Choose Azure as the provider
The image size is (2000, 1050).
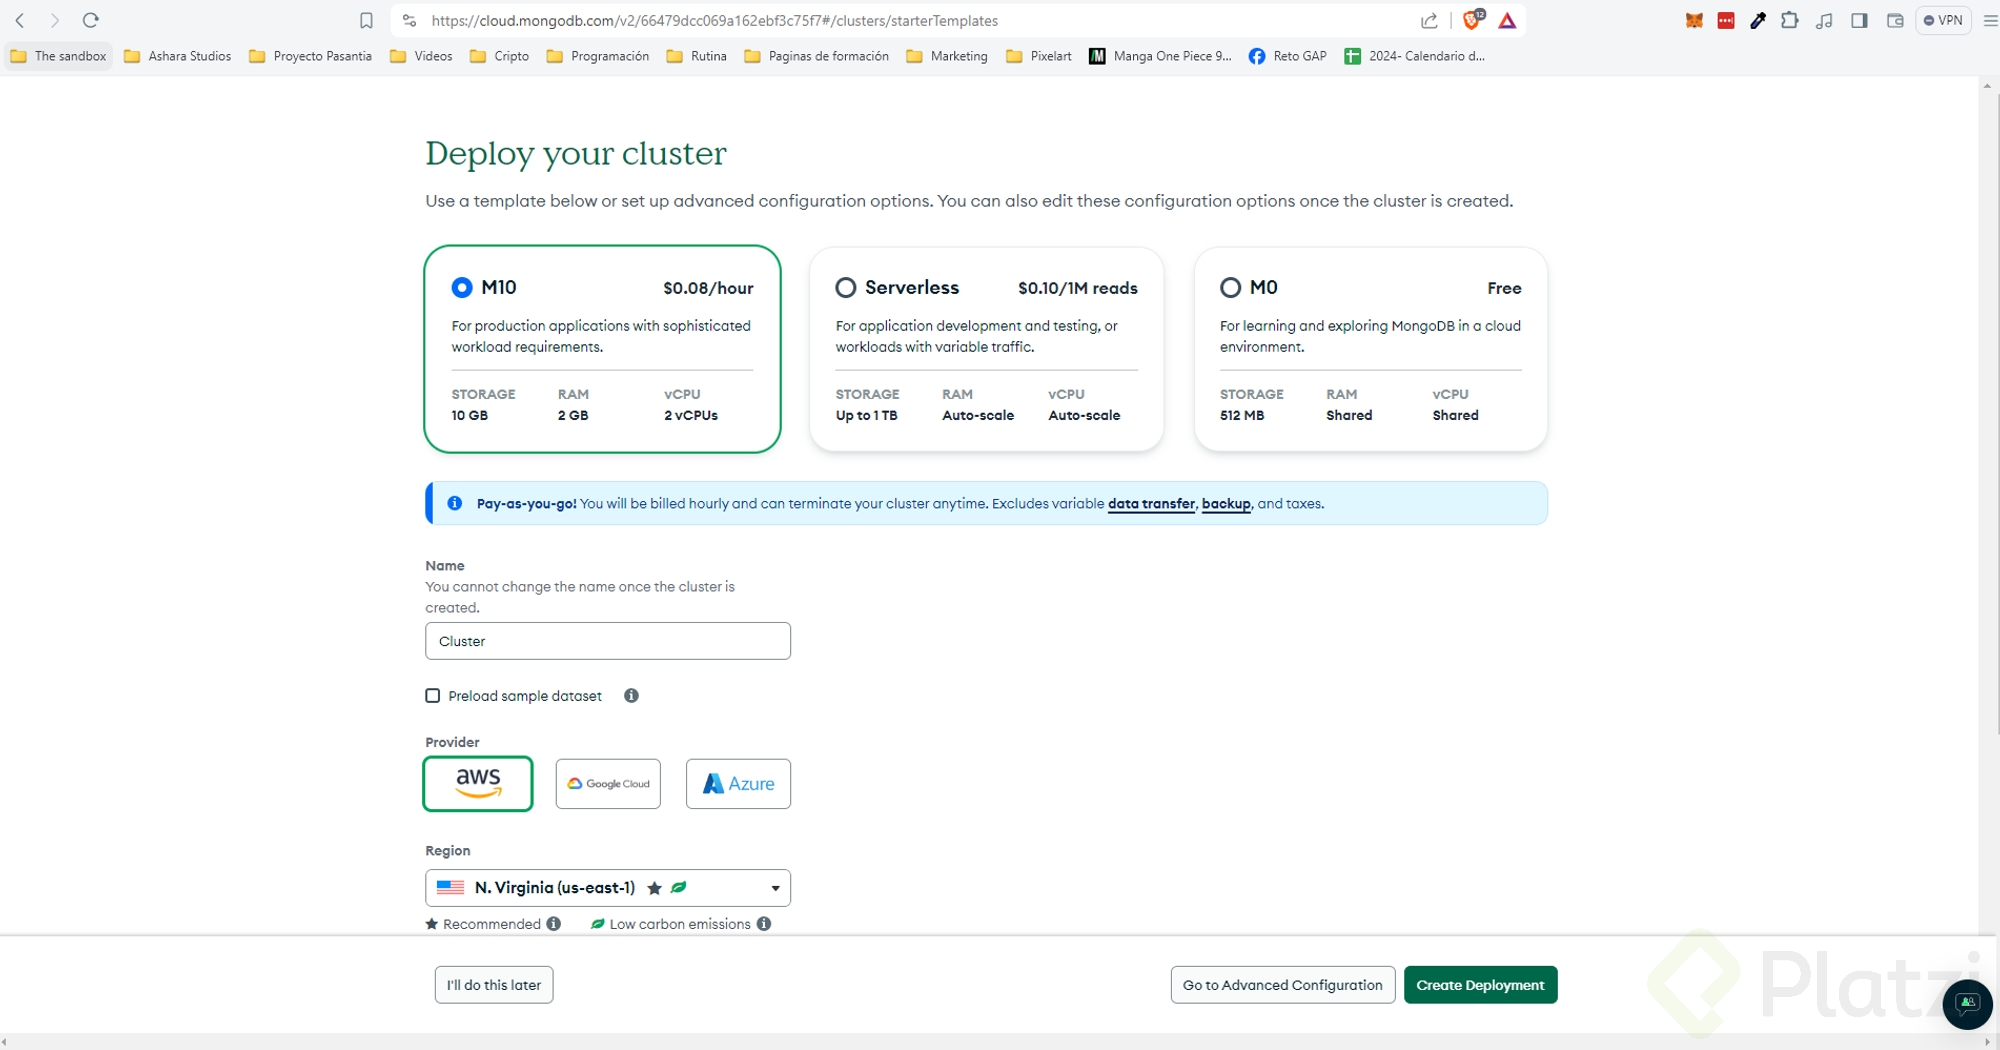click(x=738, y=784)
